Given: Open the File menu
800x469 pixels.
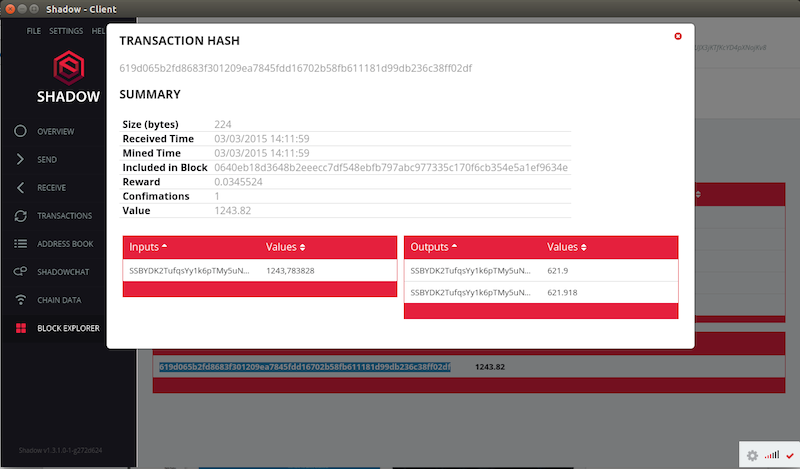Looking at the screenshot, I should pyautogui.click(x=34, y=31).
